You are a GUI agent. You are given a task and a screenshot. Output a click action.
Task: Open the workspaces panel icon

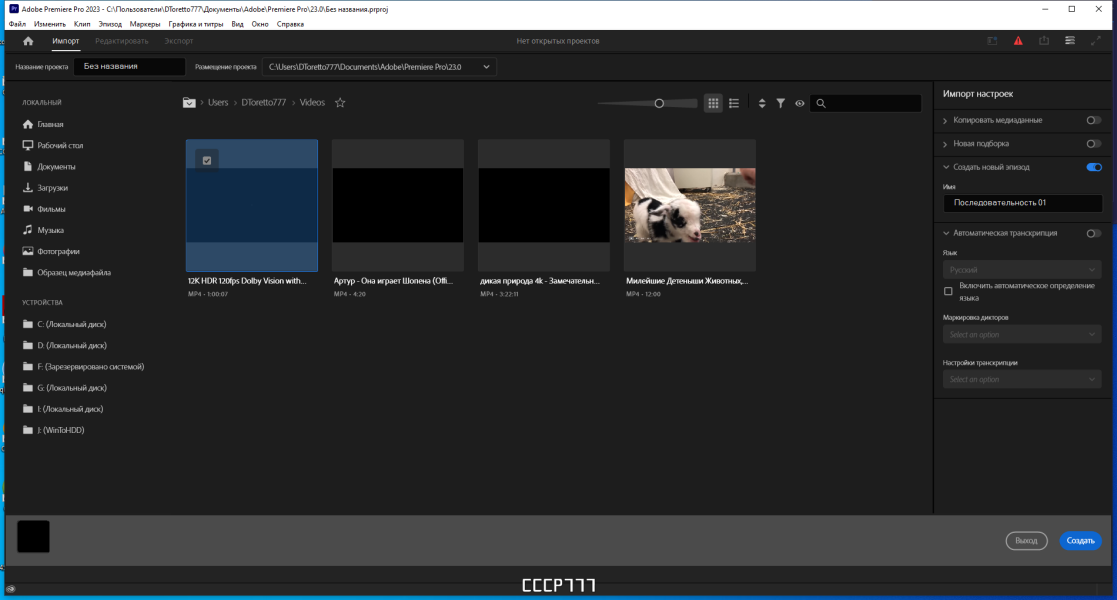(x=1070, y=41)
